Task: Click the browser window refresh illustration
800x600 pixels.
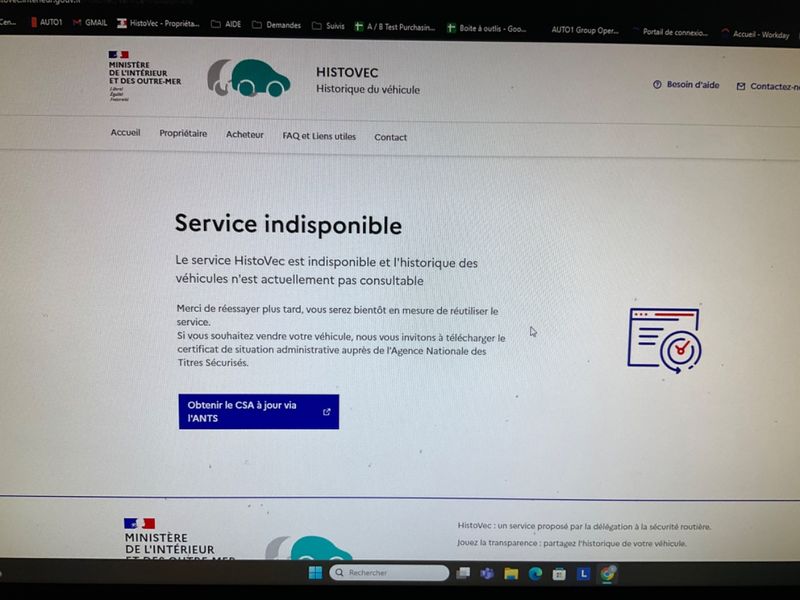Action: coord(664,339)
